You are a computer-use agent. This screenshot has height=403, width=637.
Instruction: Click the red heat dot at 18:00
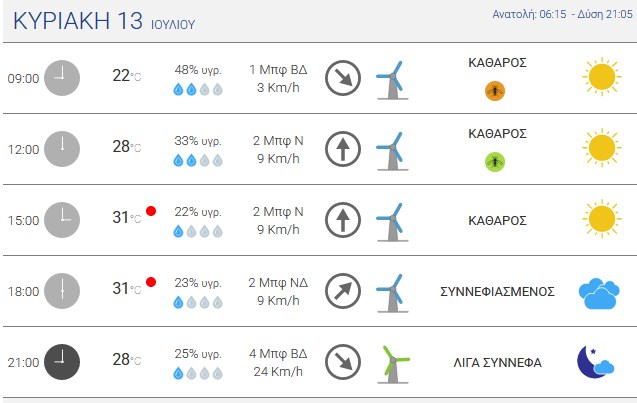[x=151, y=282]
